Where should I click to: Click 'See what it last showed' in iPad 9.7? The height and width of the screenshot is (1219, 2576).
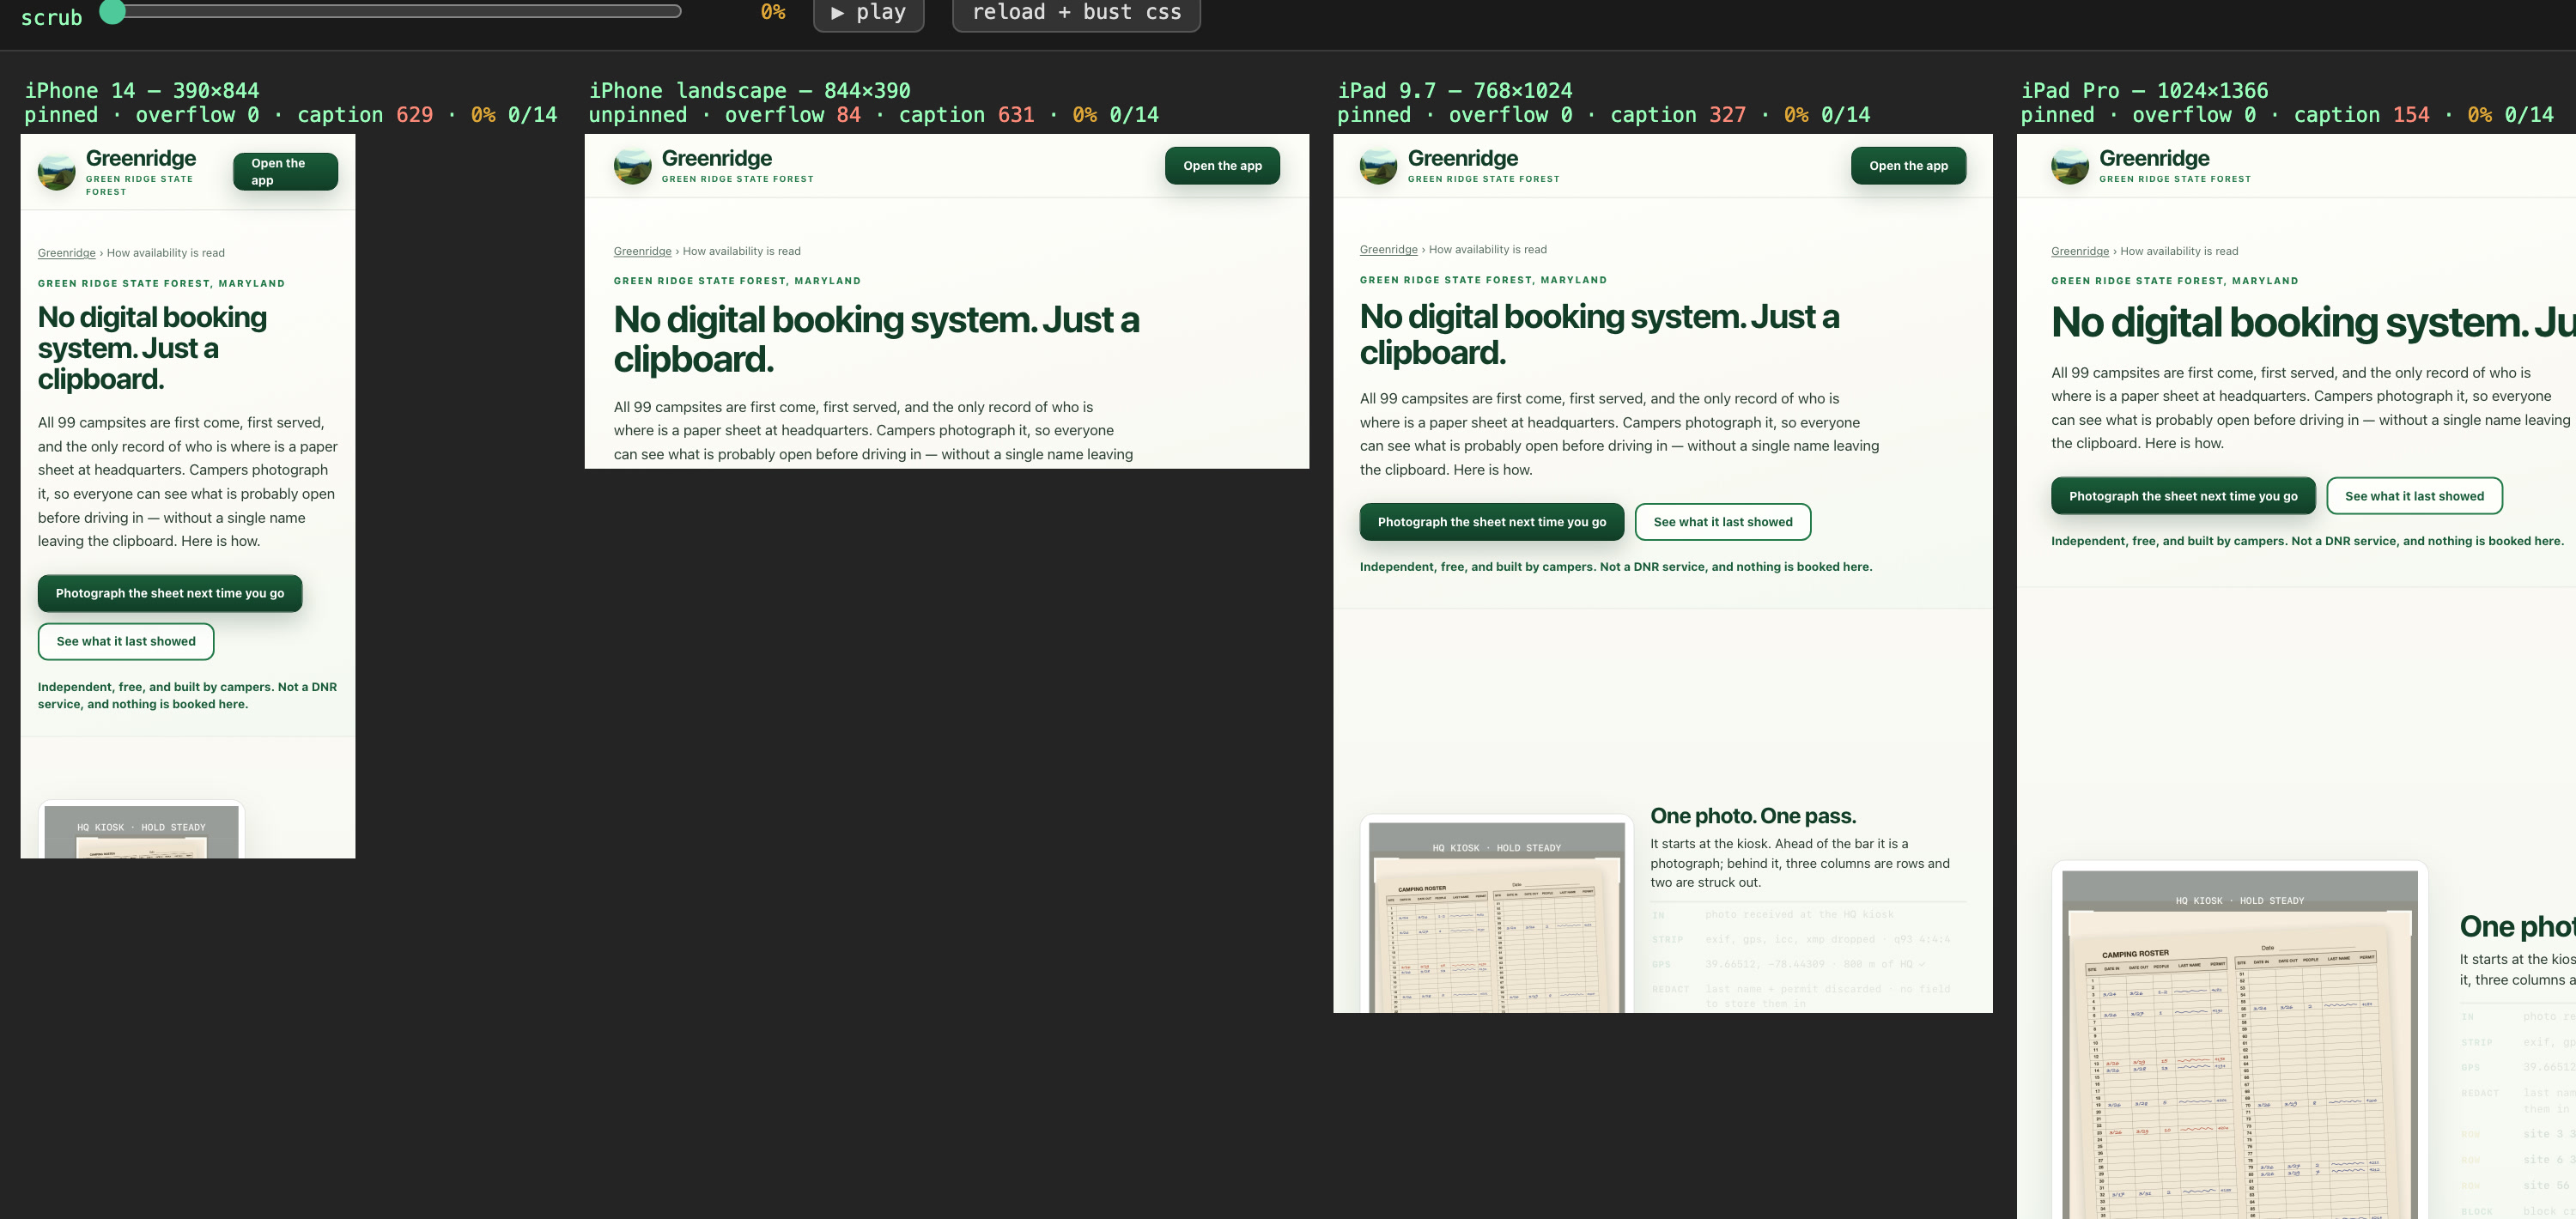tap(1722, 522)
